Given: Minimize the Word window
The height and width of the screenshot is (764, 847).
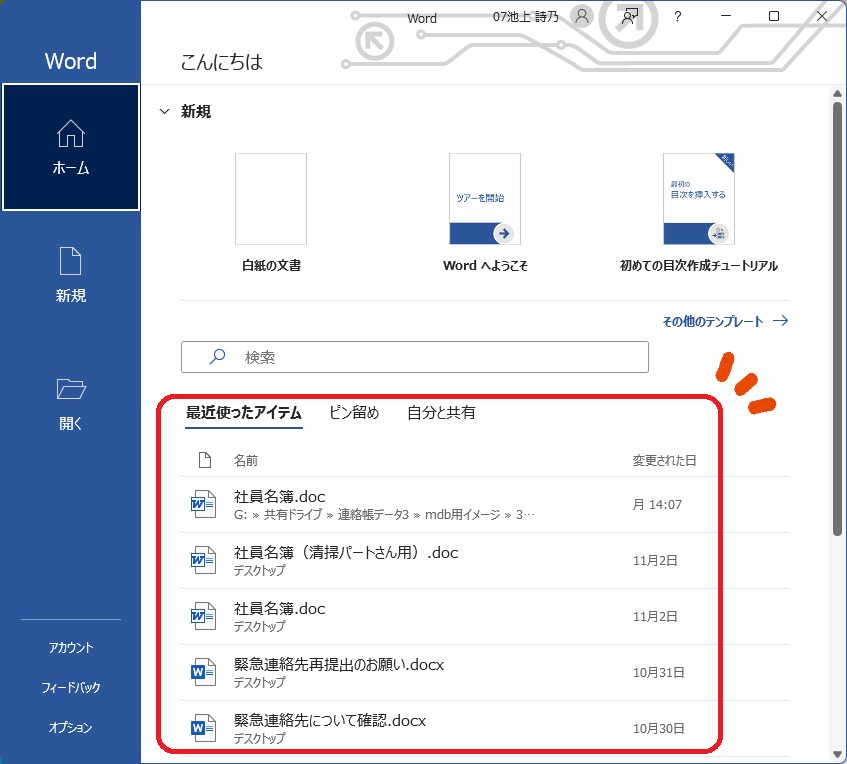Looking at the screenshot, I should 726,16.
